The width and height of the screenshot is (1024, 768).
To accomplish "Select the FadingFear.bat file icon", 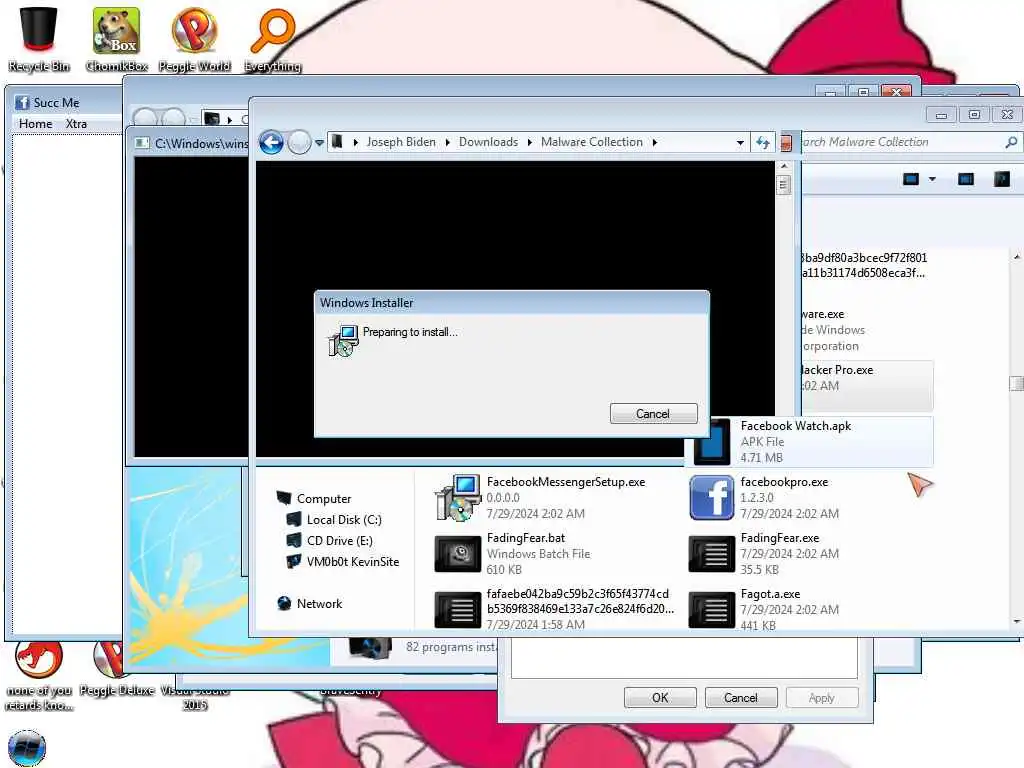I will (457, 554).
